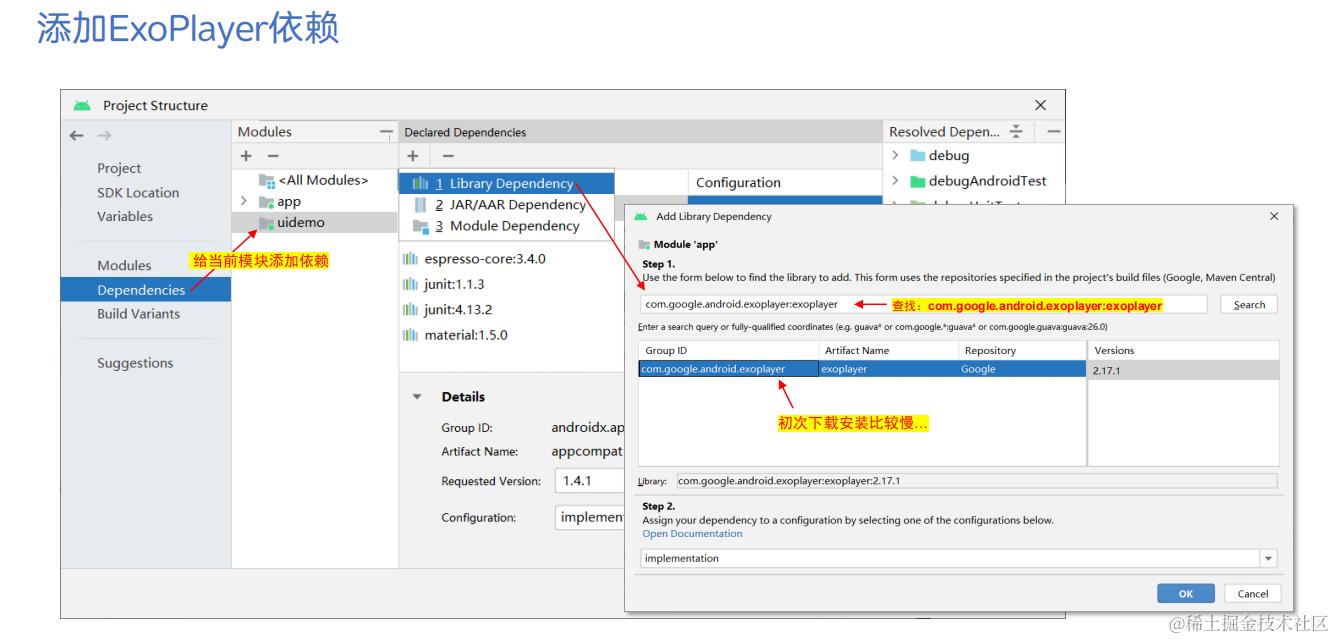The height and width of the screenshot is (640, 1335).
Task: Open the Configuration combo box in Details
Action: point(589,517)
